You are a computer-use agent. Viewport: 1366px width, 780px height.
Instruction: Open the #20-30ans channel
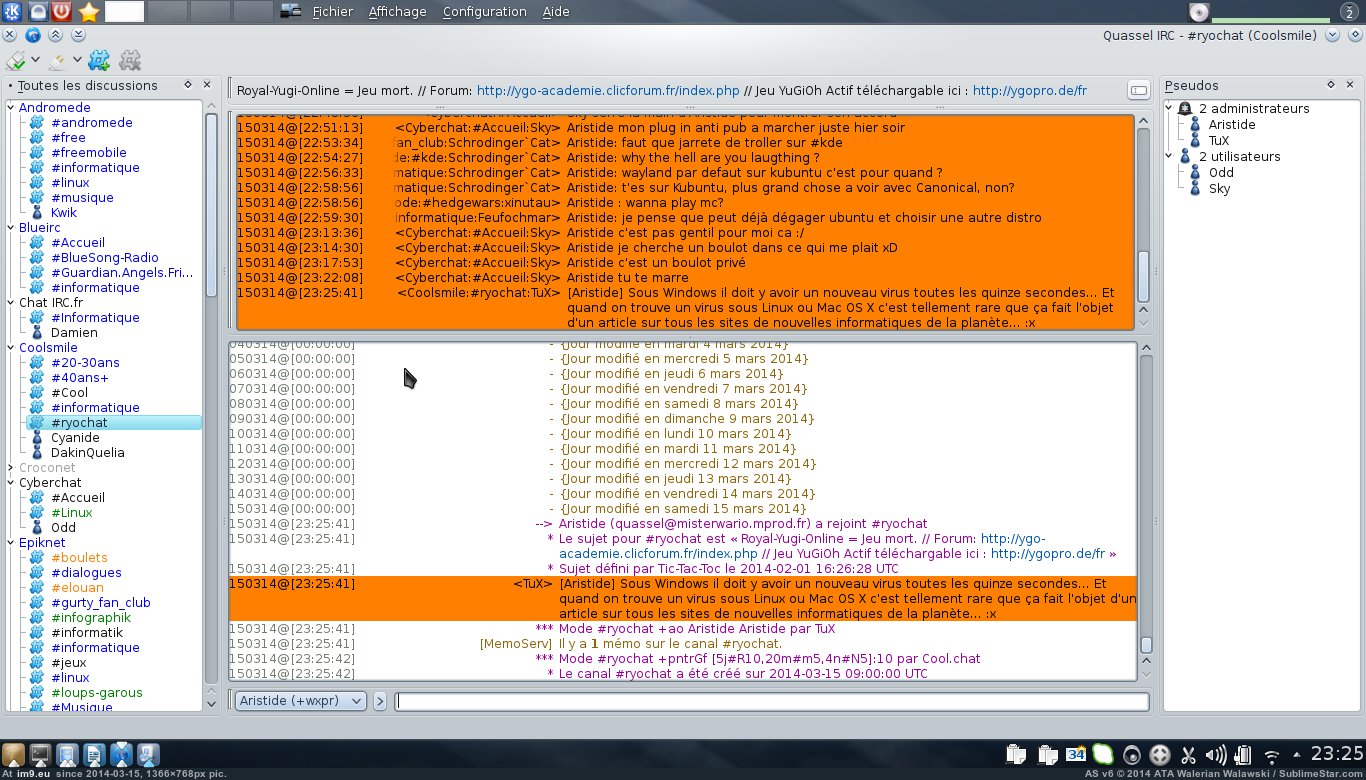(x=85, y=363)
